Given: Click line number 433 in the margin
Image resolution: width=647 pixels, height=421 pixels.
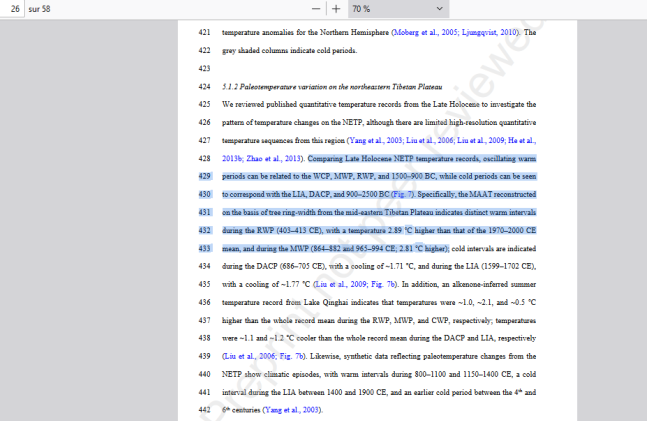Looking at the screenshot, I should (204, 248).
